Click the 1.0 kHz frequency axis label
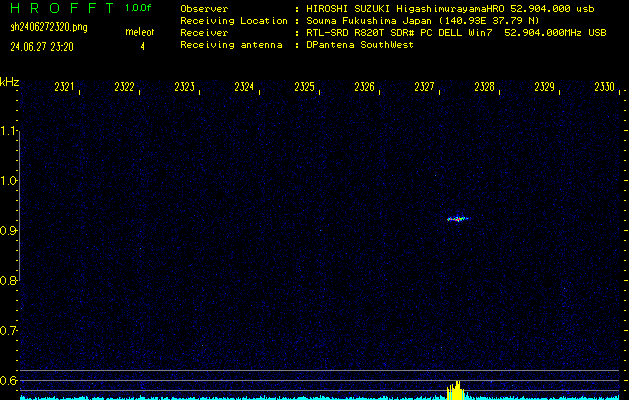Image resolution: width=629 pixels, height=400 pixels. (9, 181)
